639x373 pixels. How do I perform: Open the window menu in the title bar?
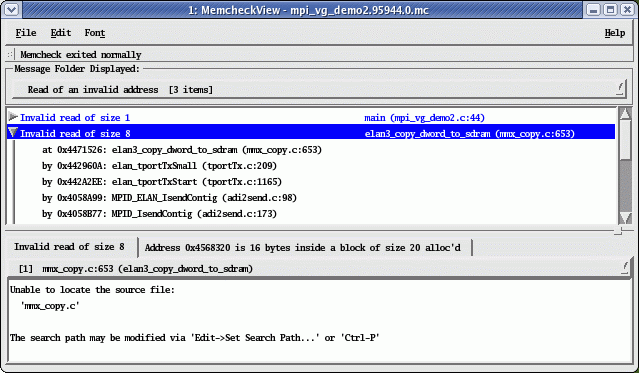[11, 9]
